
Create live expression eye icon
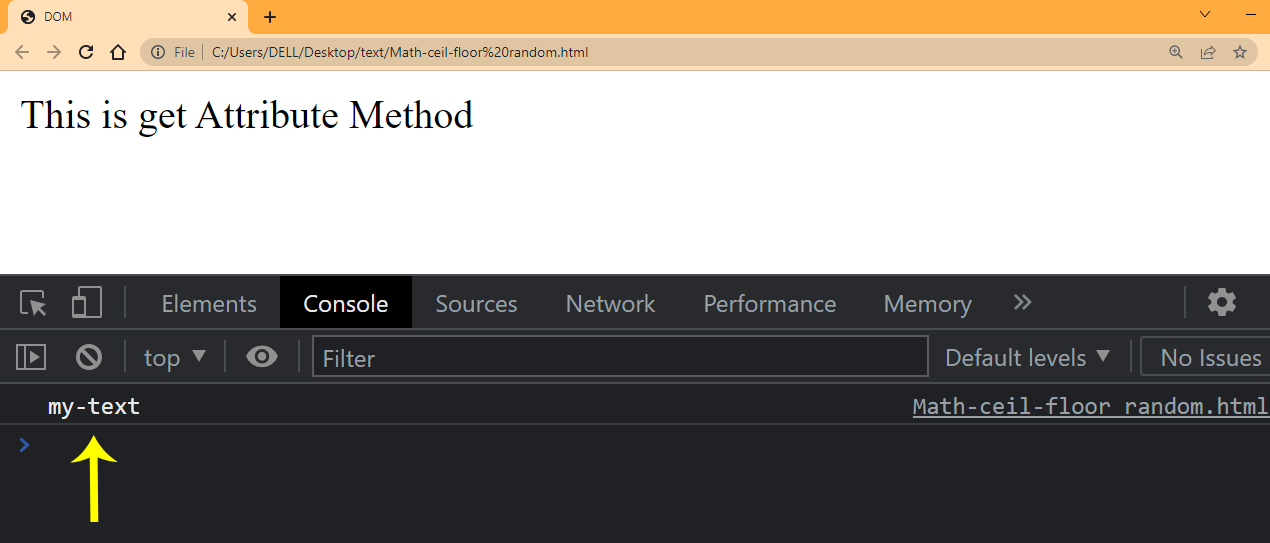262,356
